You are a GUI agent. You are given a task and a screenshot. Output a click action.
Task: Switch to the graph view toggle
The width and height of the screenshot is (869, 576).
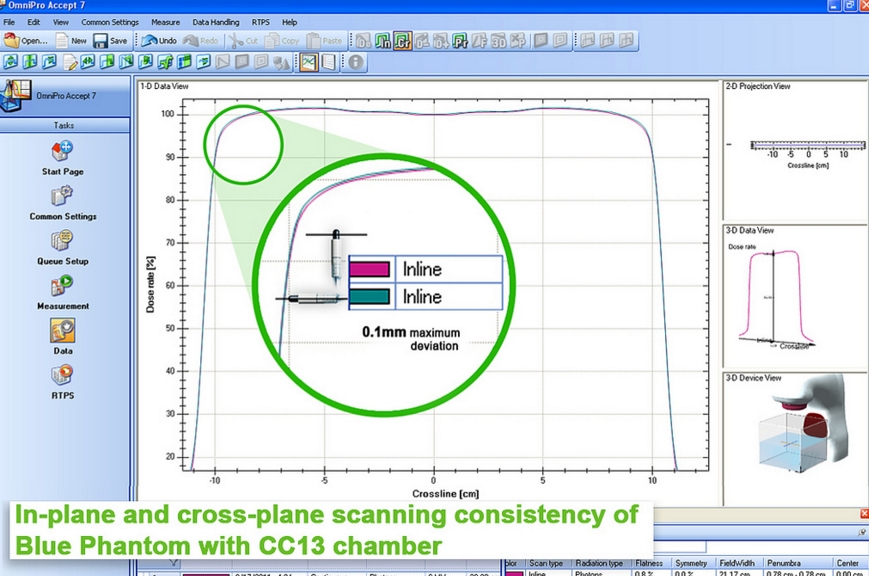pos(309,63)
